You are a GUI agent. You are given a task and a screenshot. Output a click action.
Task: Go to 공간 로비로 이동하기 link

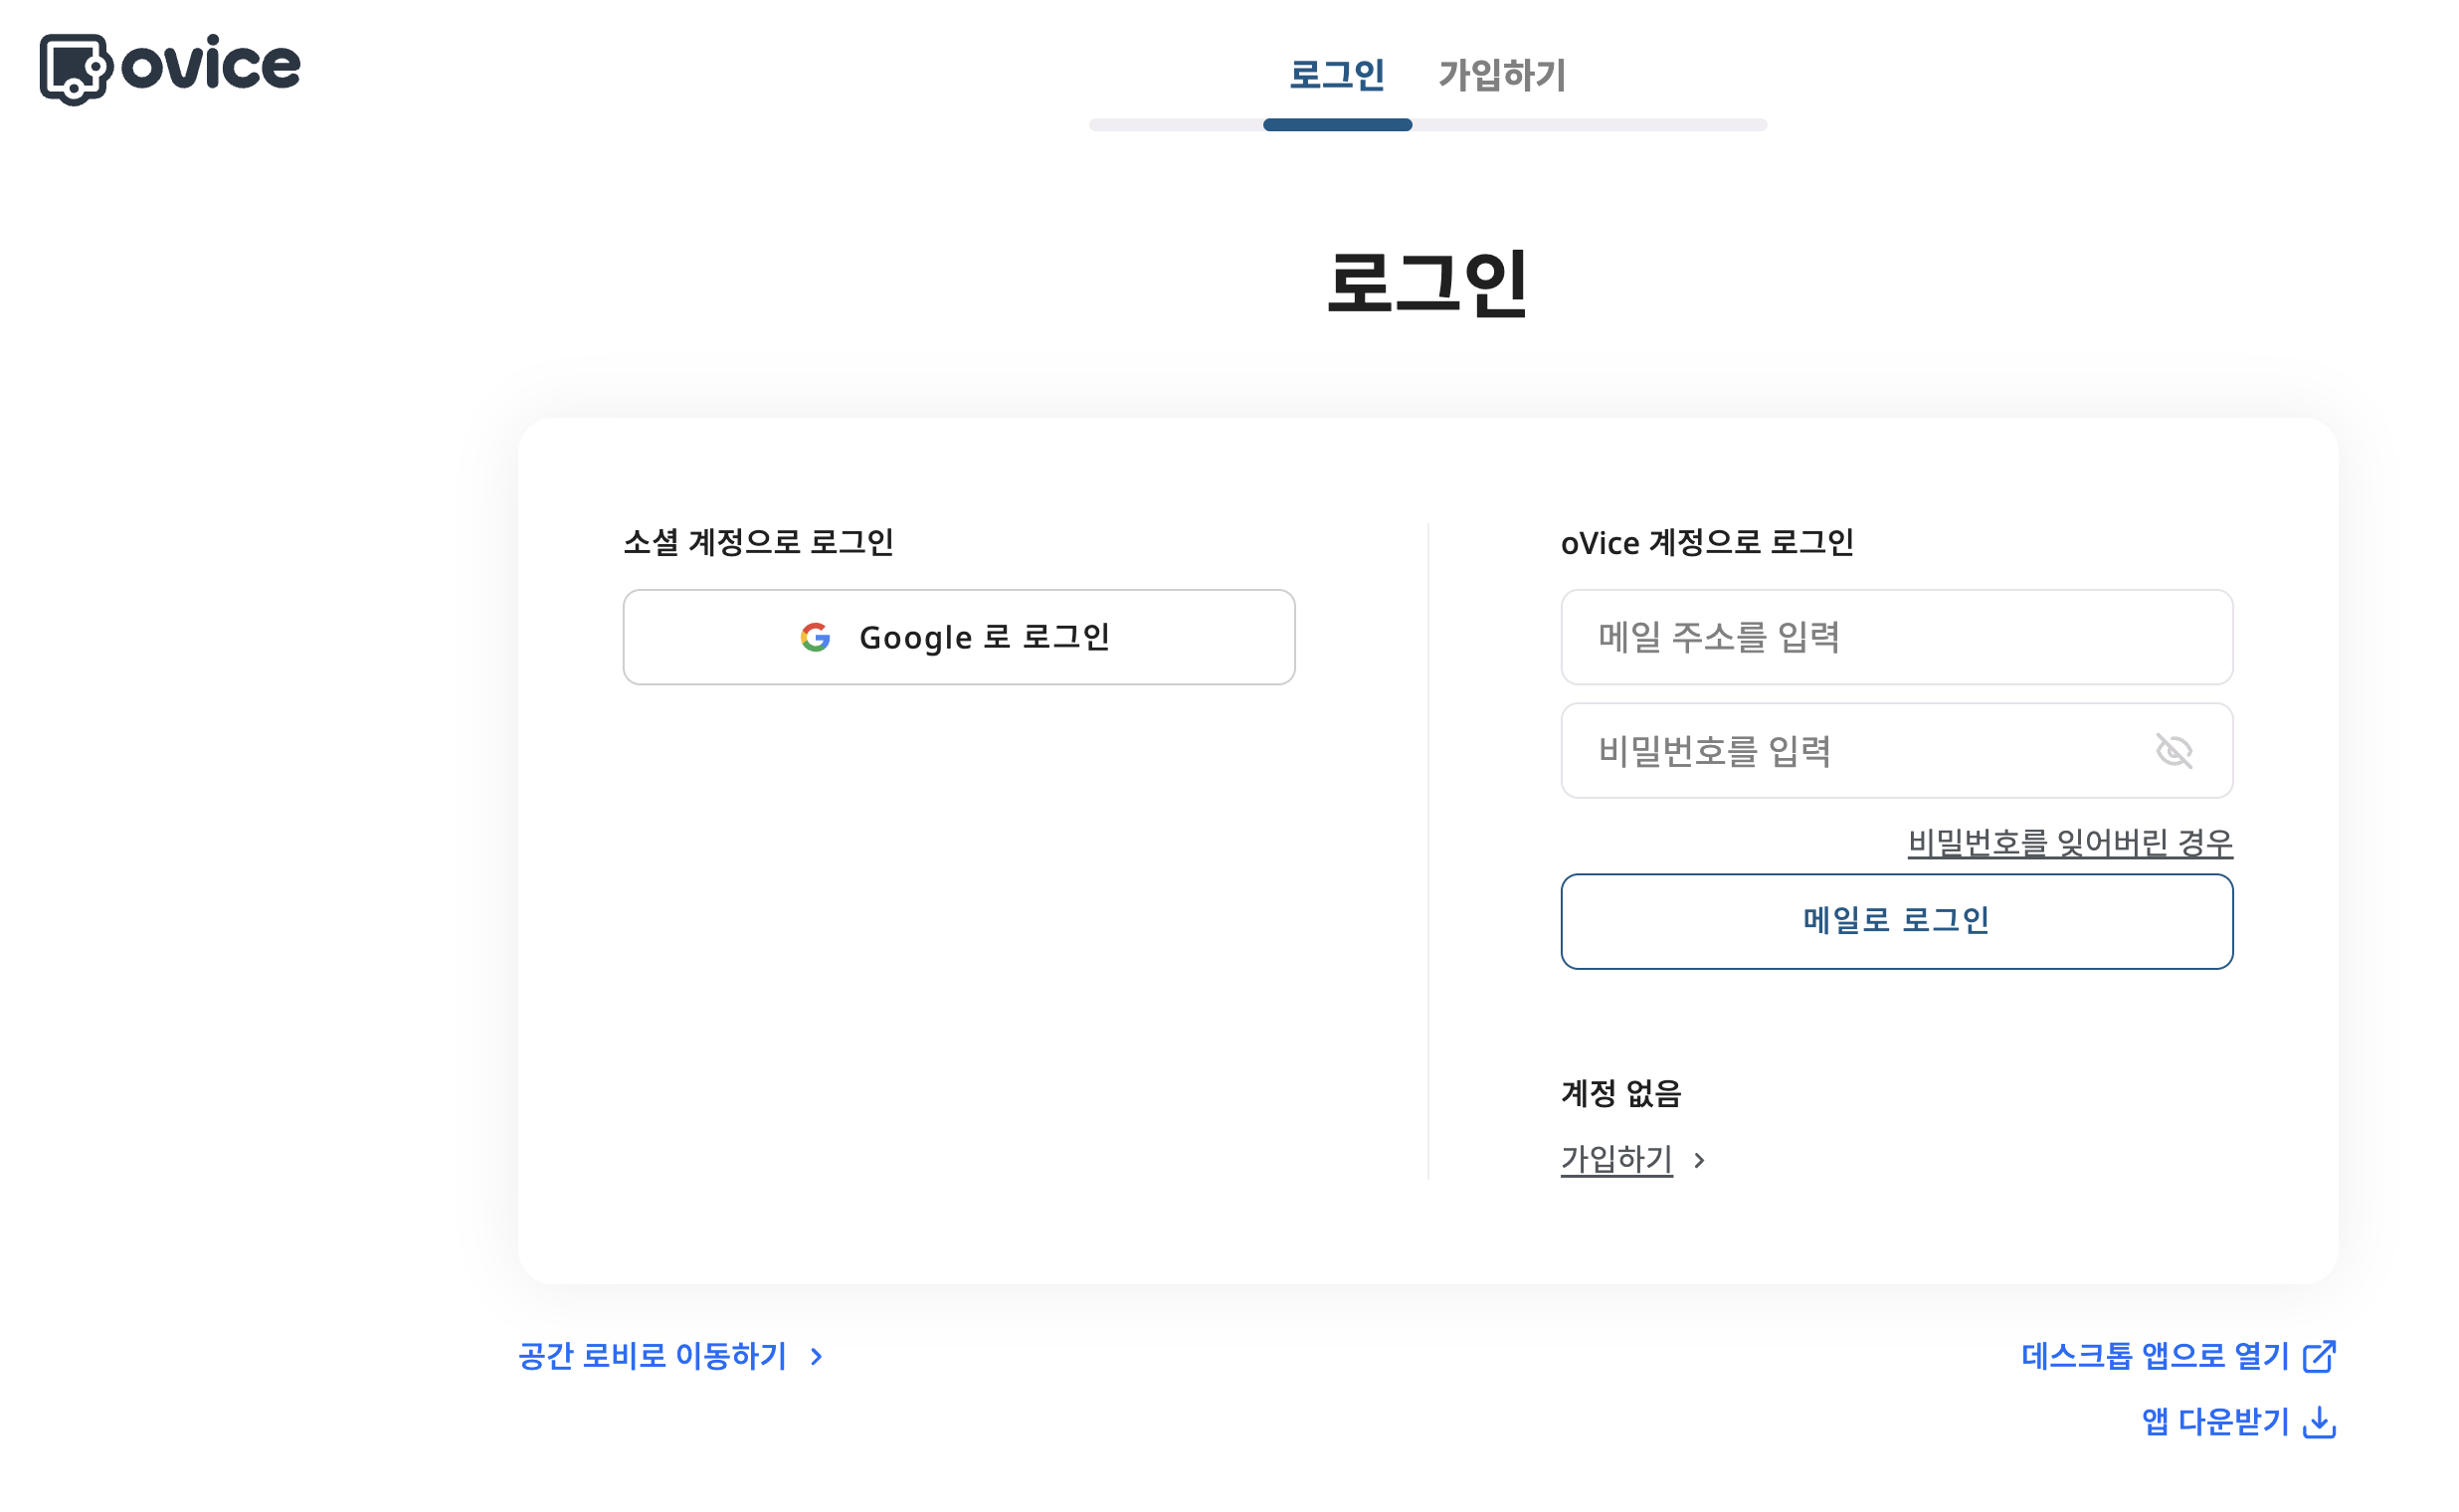coord(653,1356)
